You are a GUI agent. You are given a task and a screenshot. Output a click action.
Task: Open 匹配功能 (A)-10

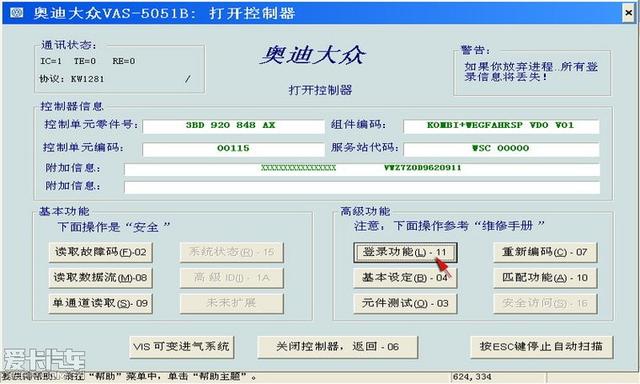[545, 278]
